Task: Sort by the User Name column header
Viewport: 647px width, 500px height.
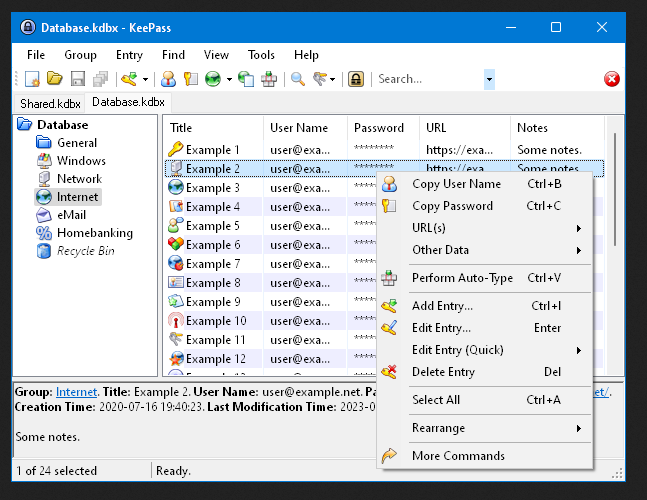Action: click(x=306, y=128)
